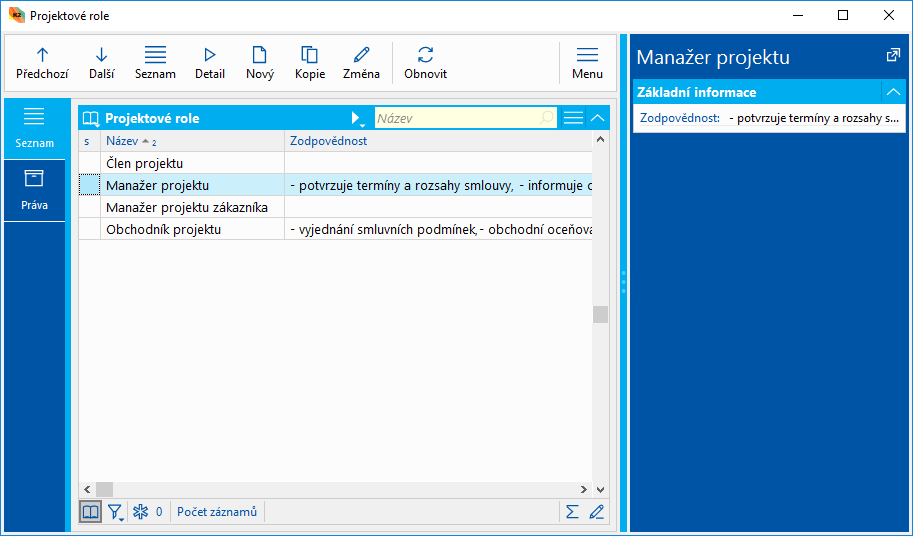The width and height of the screenshot is (913, 536).
Task: Click the horizontal scrollbar left arrow
Action: (x=87, y=489)
